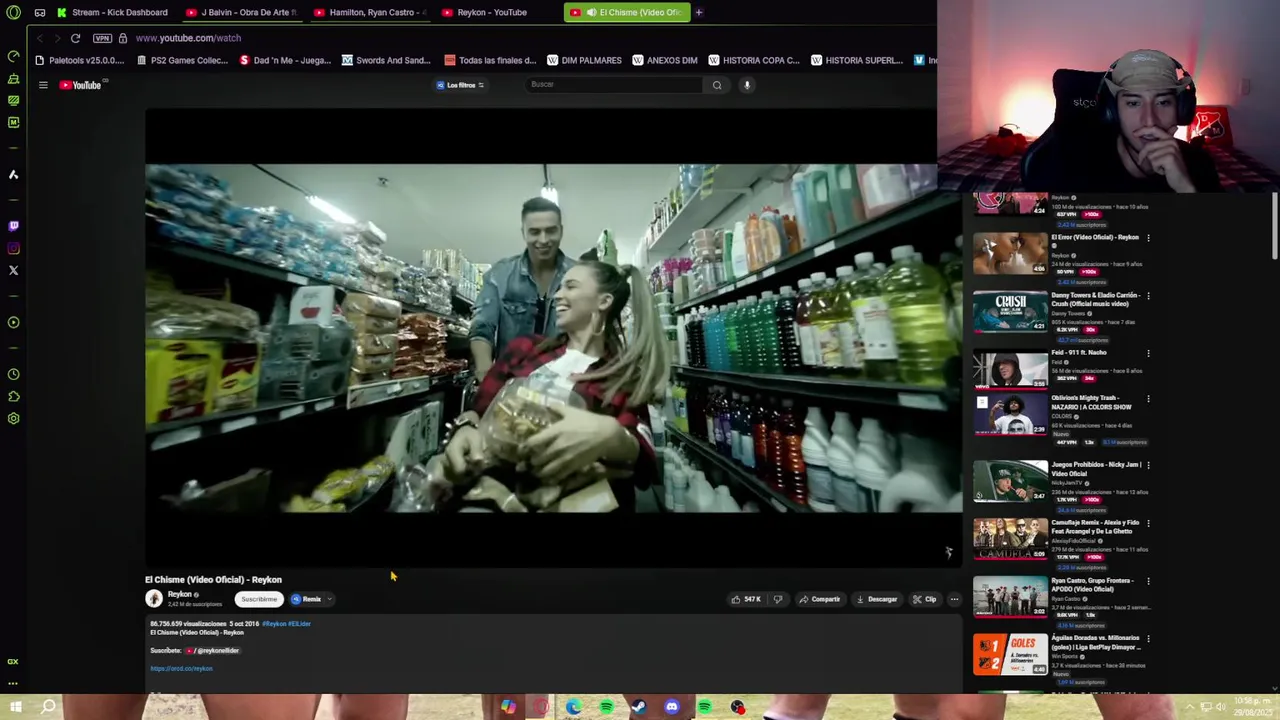
Task: Click the page vertical scrollbar thumb
Action: (x=1275, y=225)
